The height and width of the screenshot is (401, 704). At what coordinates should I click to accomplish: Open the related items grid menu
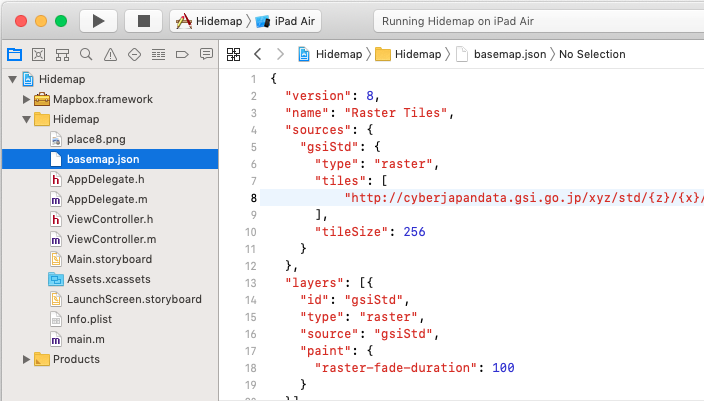233,54
